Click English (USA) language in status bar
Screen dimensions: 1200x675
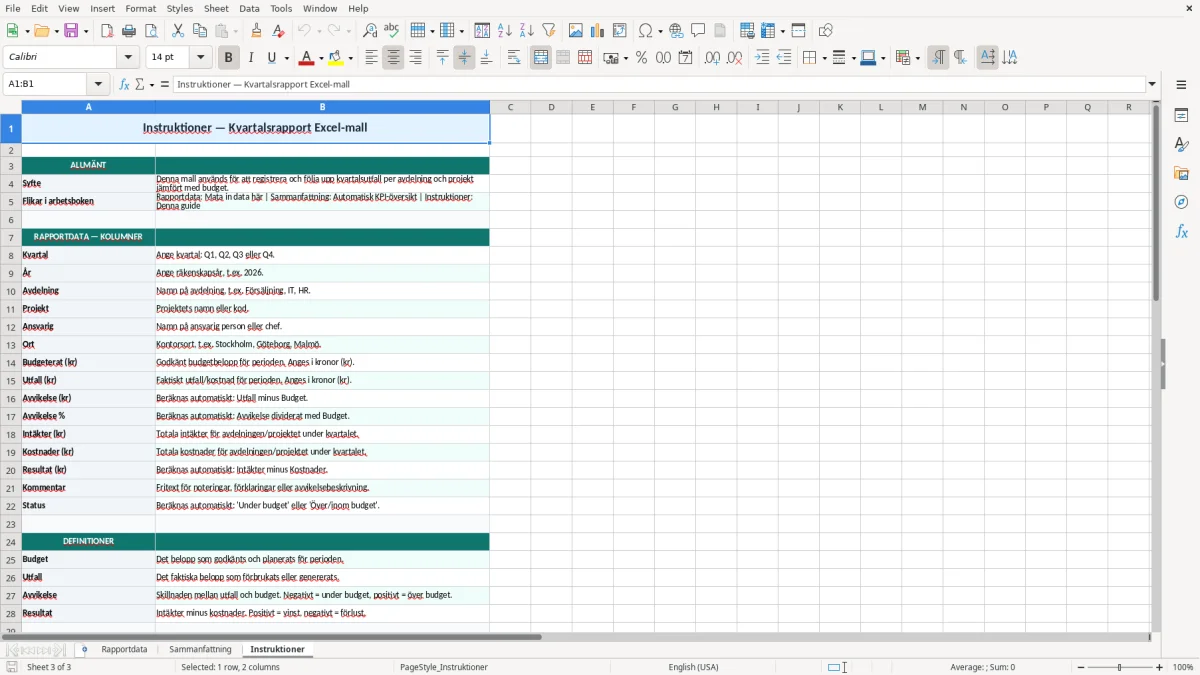[x=693, y=667]
